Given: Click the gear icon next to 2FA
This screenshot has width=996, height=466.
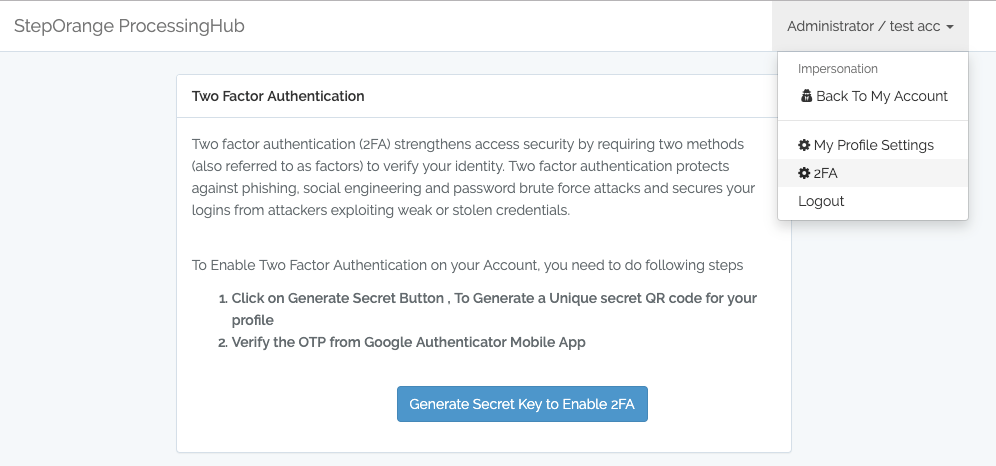Looking at the screenshot, I should [x=804, y=173].
